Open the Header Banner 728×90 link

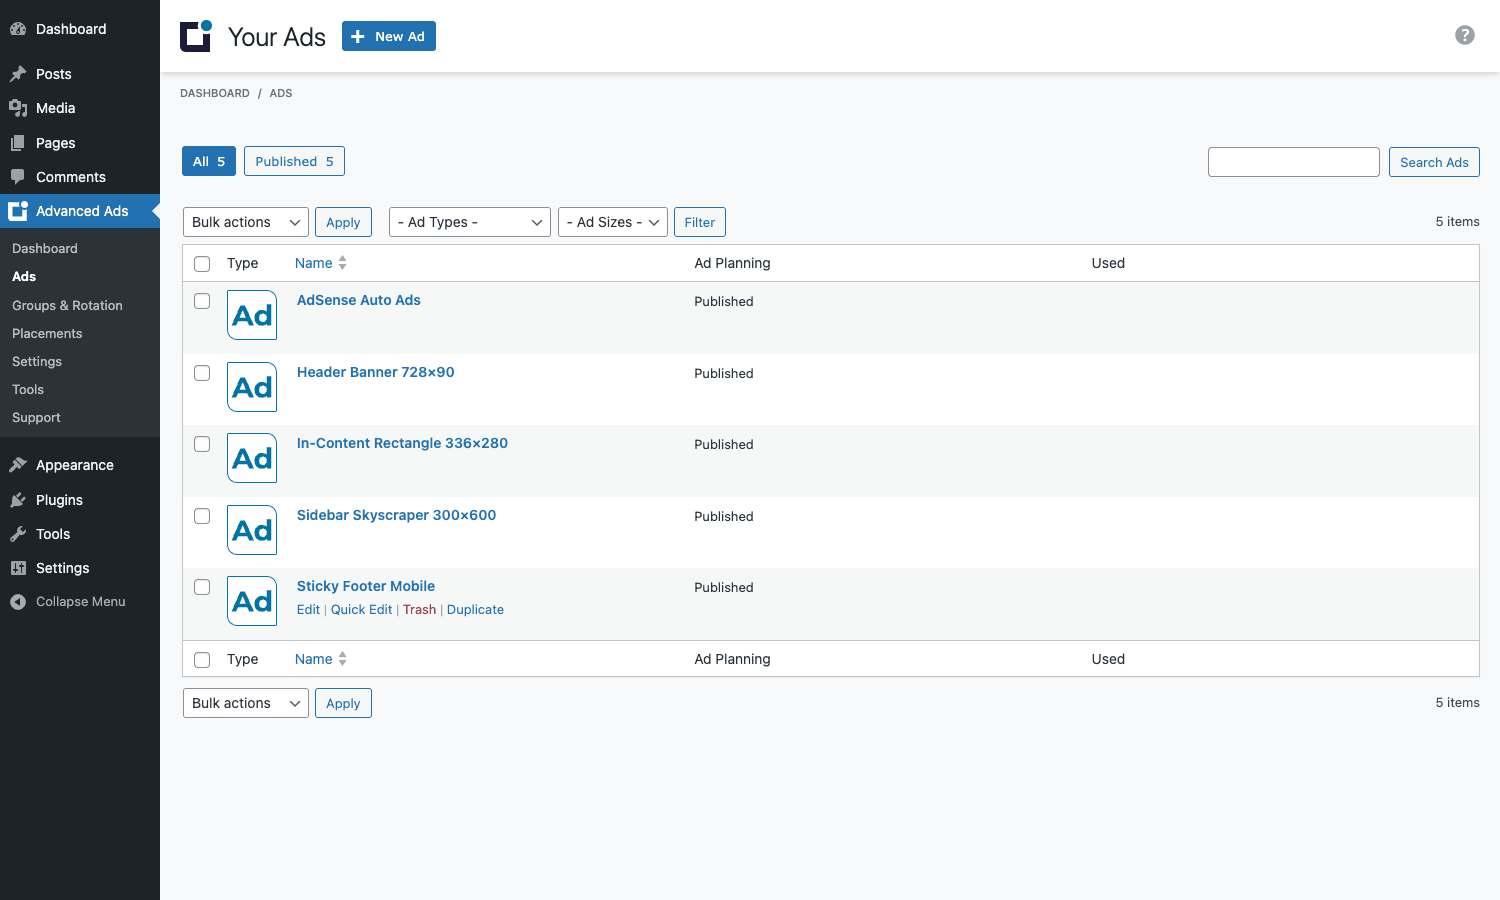point(376,372)
